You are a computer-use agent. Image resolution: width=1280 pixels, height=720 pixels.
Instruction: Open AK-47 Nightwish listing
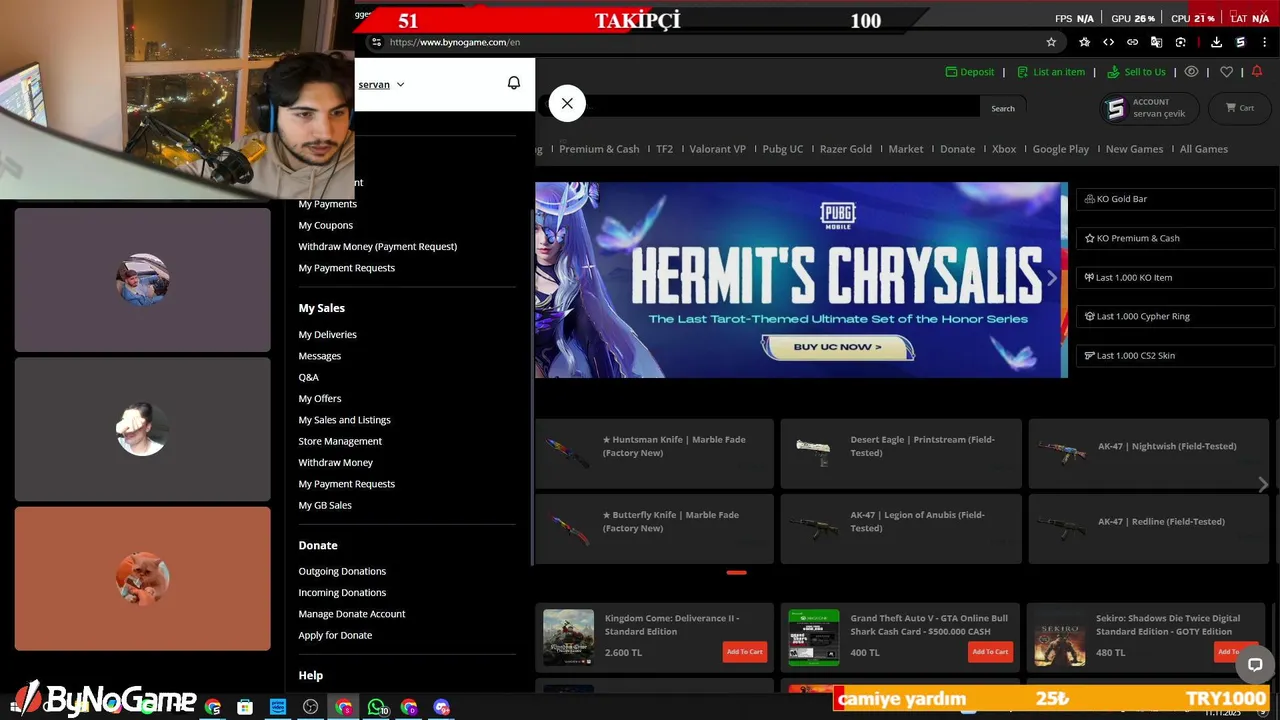pyautogui.click(x=1150, y=453)
